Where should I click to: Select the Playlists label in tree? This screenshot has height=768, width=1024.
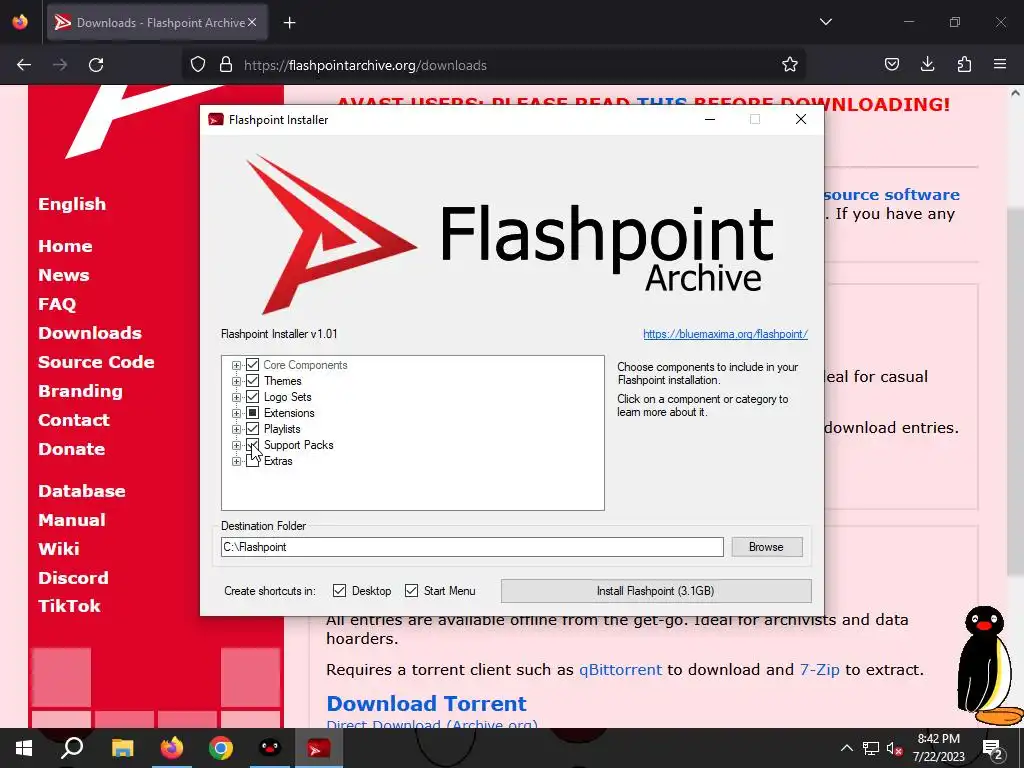pyautogui.click(x=281, y=429)
